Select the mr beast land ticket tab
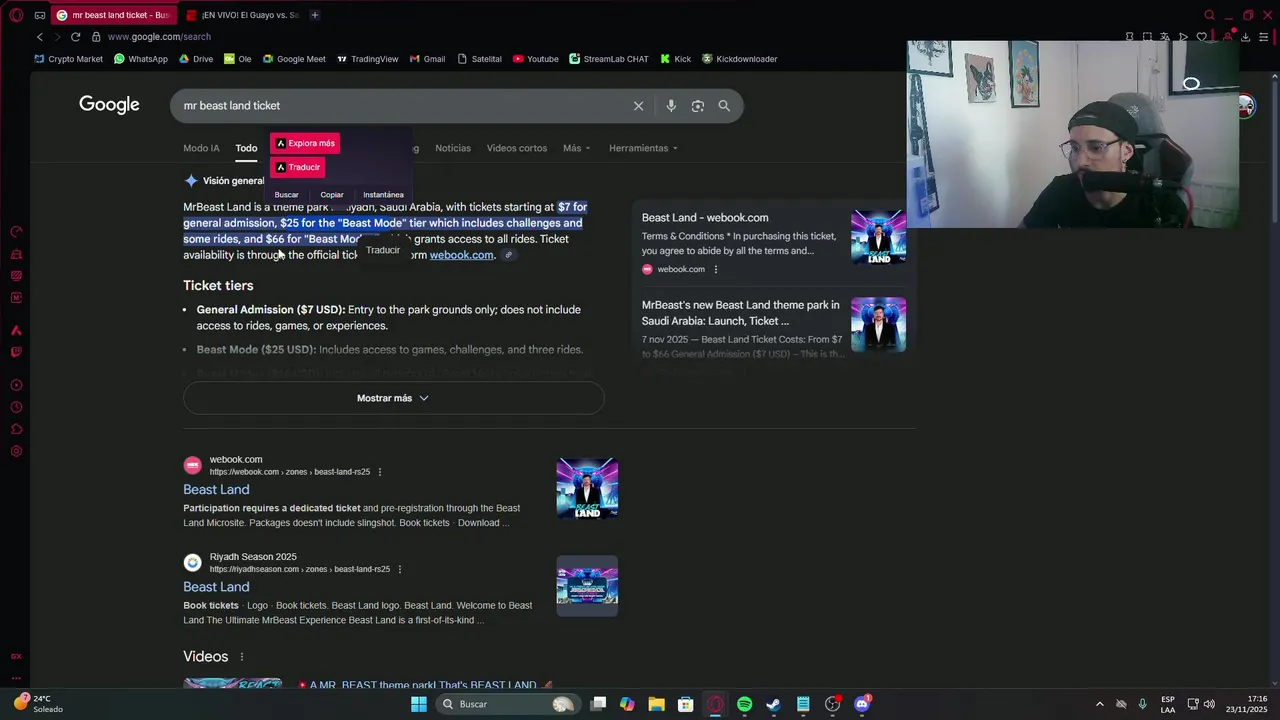1280x720 pixels. click(x=112, y=15)
